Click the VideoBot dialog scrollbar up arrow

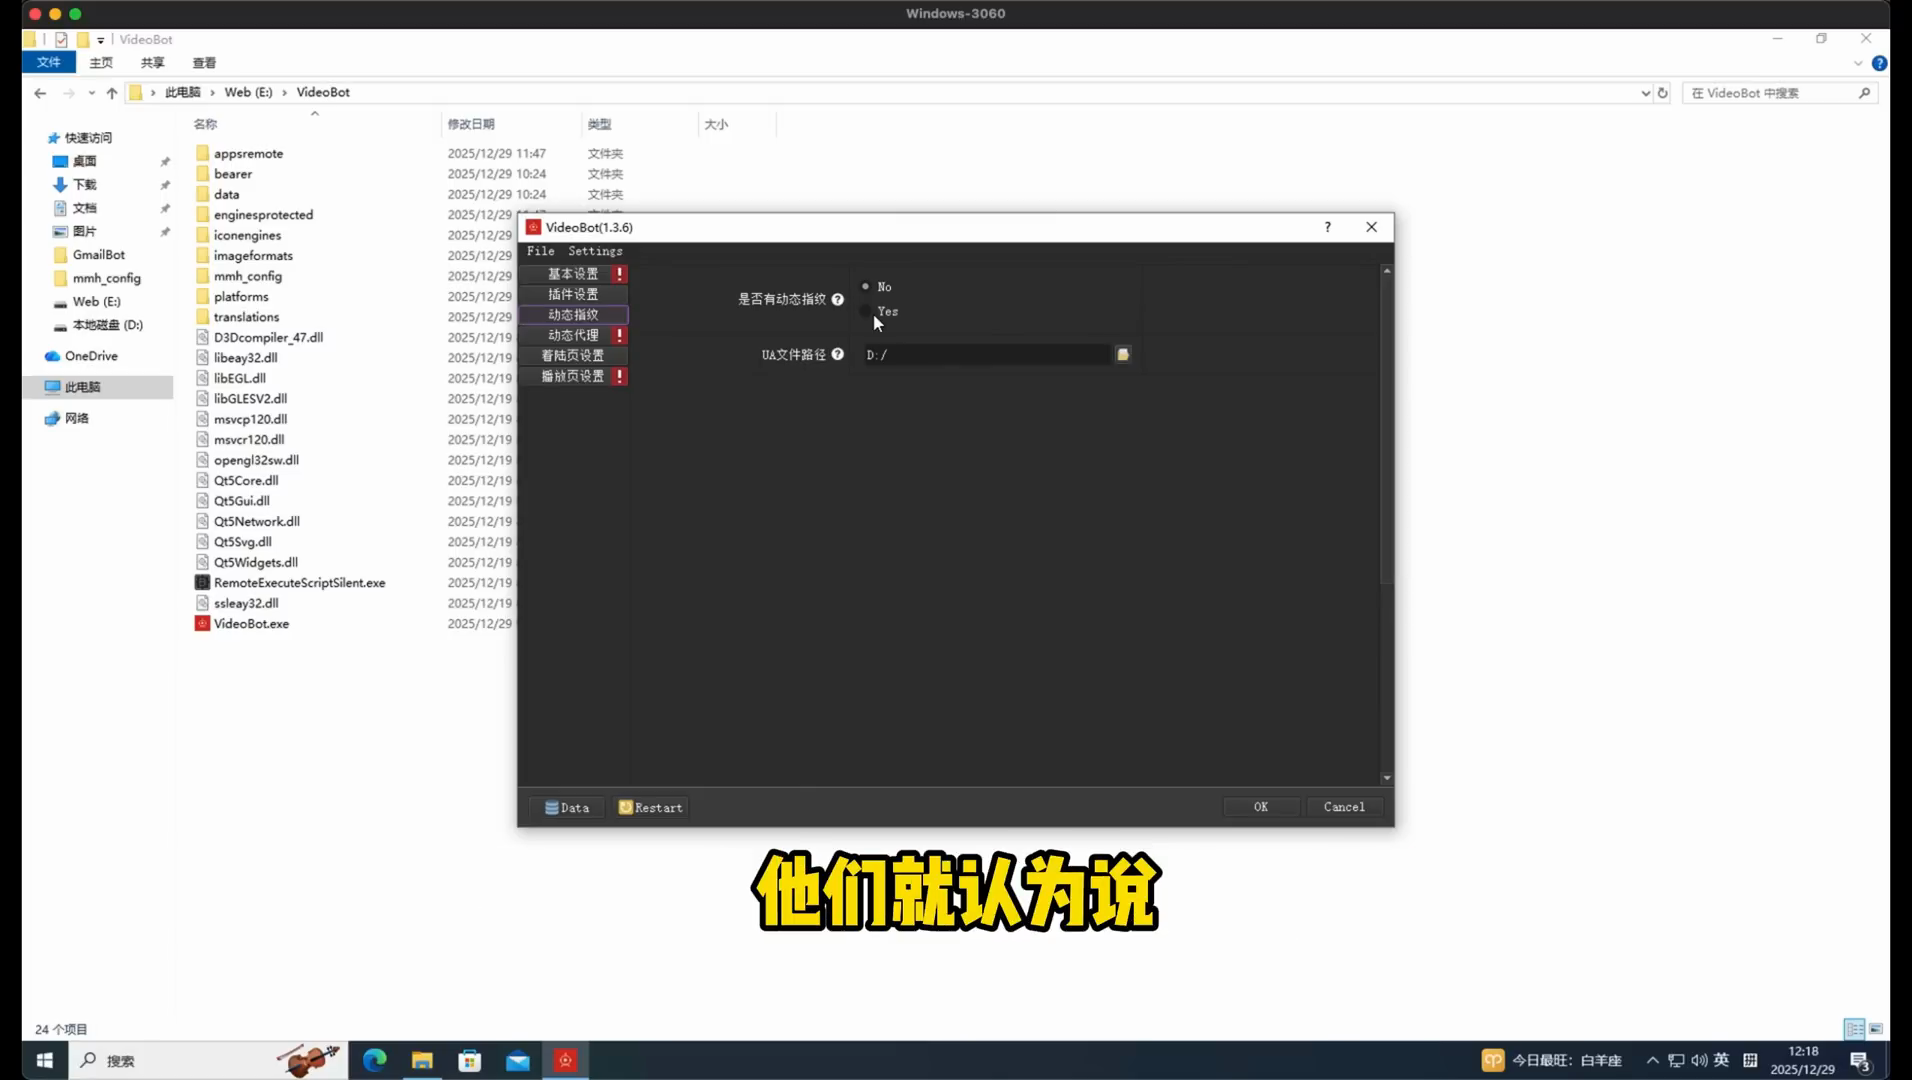1387,271
